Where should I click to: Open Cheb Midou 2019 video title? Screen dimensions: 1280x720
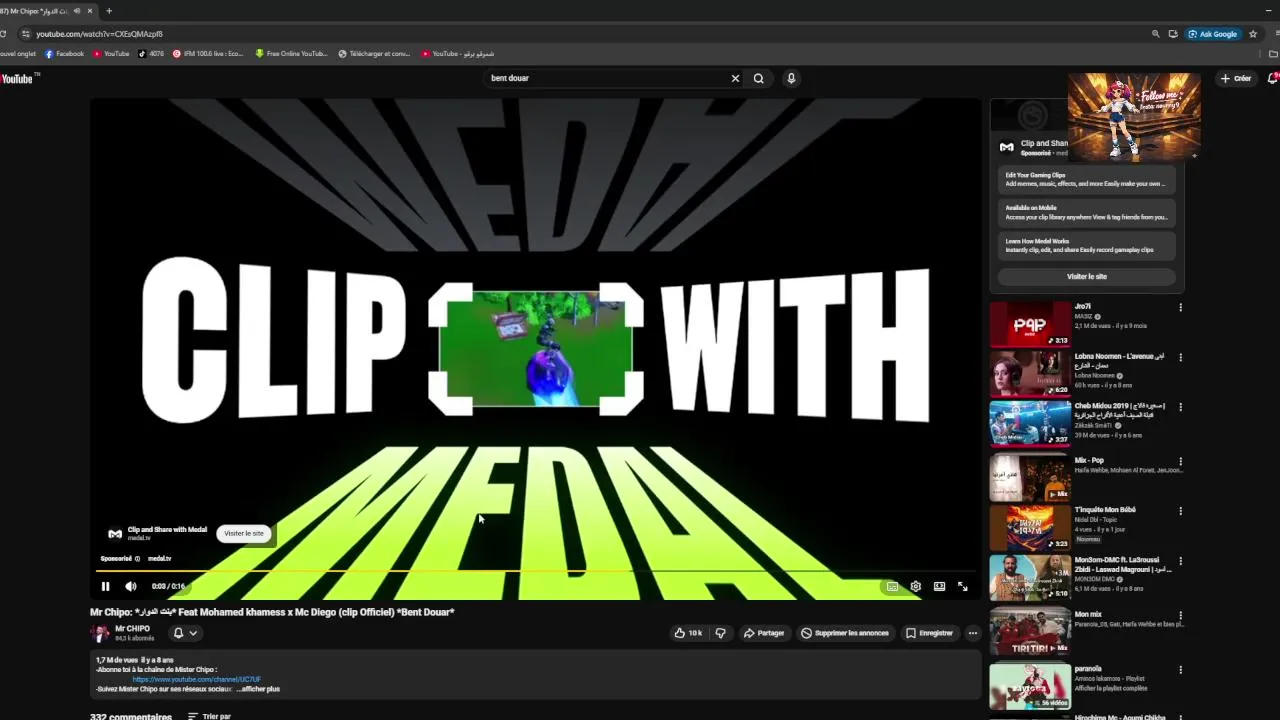point(1120,410)
